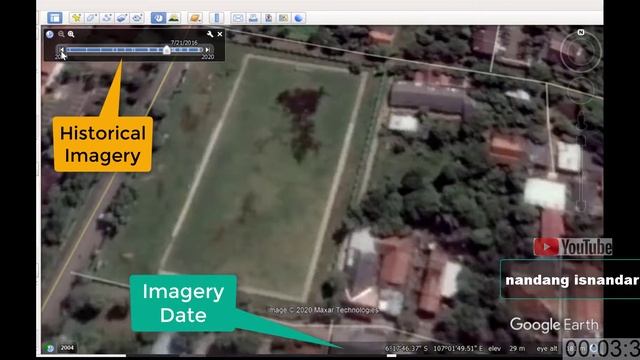Click the Look joystick navigation ring
The height and width of the screenshot is (360, 640).
581,51
